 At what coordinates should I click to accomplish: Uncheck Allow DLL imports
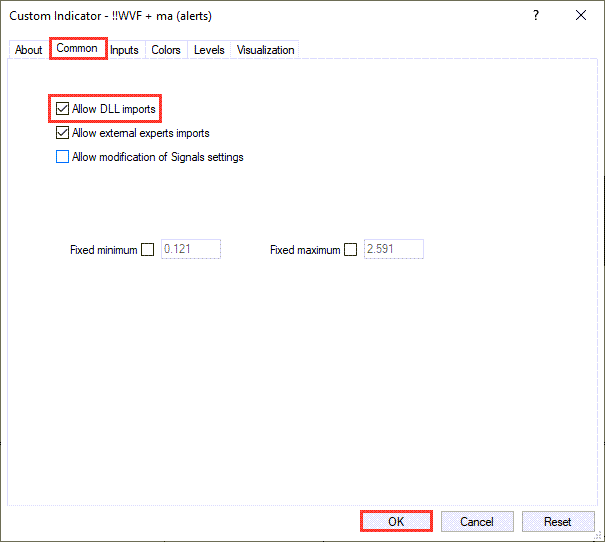pyautogui.click(x=63, y=109)
